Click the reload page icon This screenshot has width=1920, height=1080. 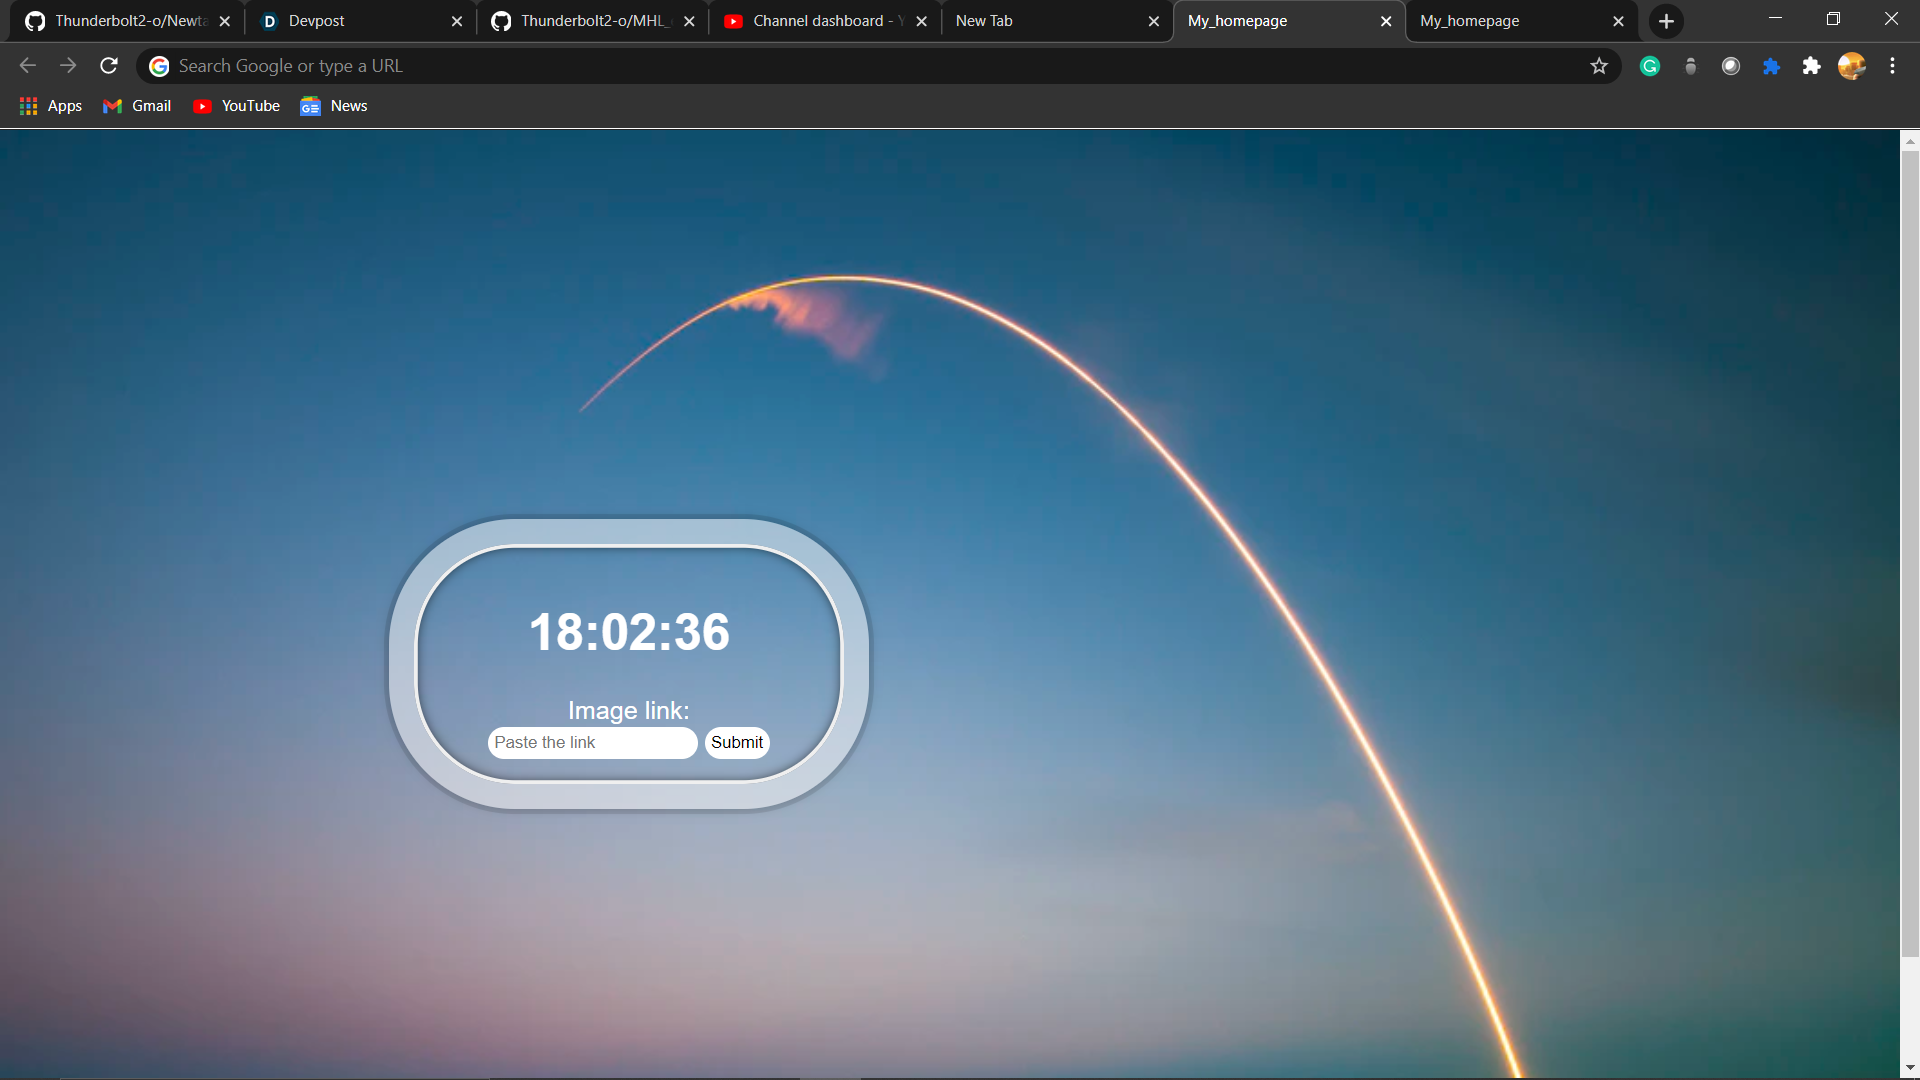pos(109,66)
